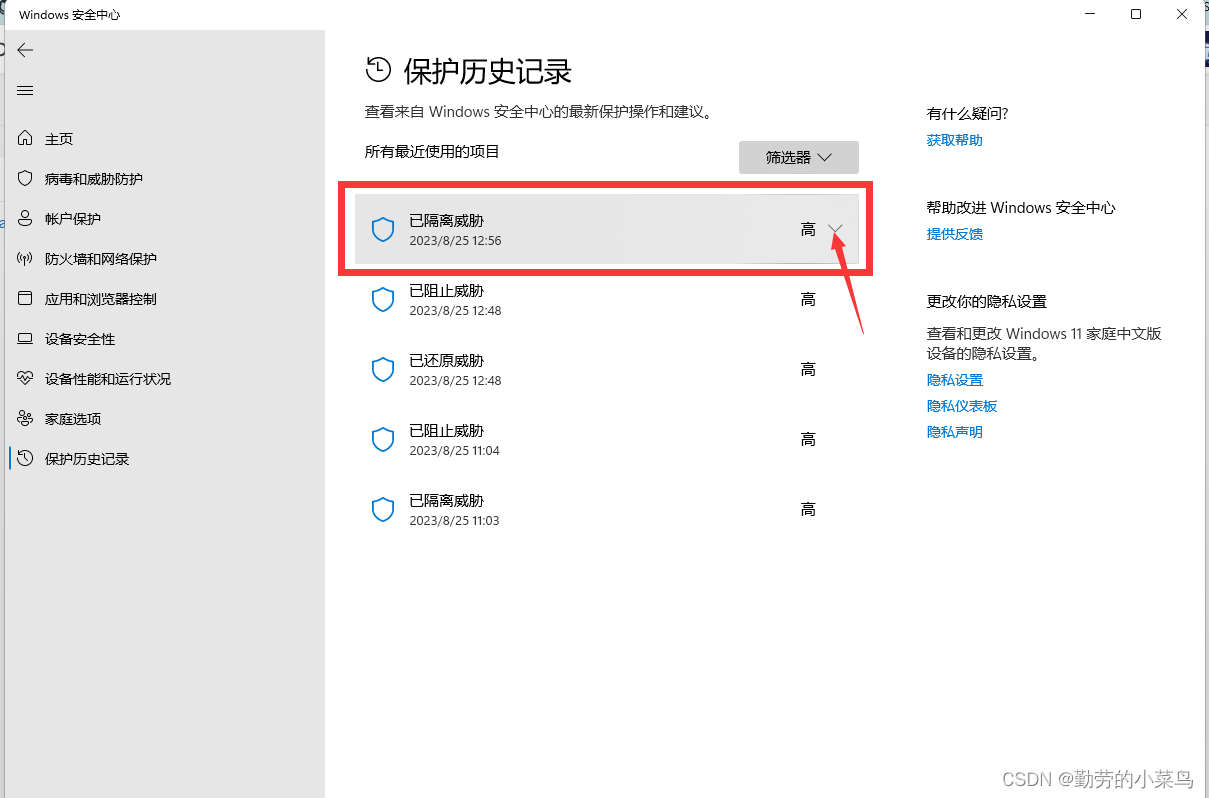Click the heart icon beside 设备性能和运行状况

26,379
